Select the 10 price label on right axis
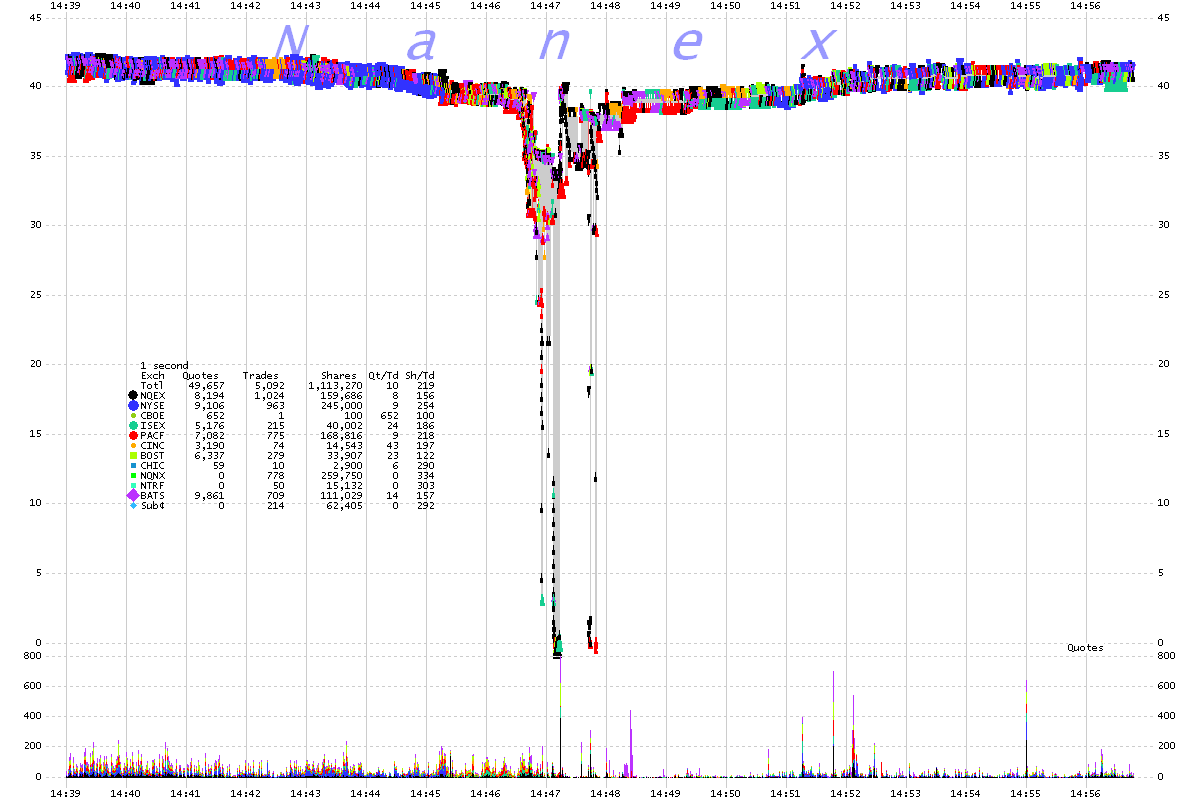 click(1163, 503)
